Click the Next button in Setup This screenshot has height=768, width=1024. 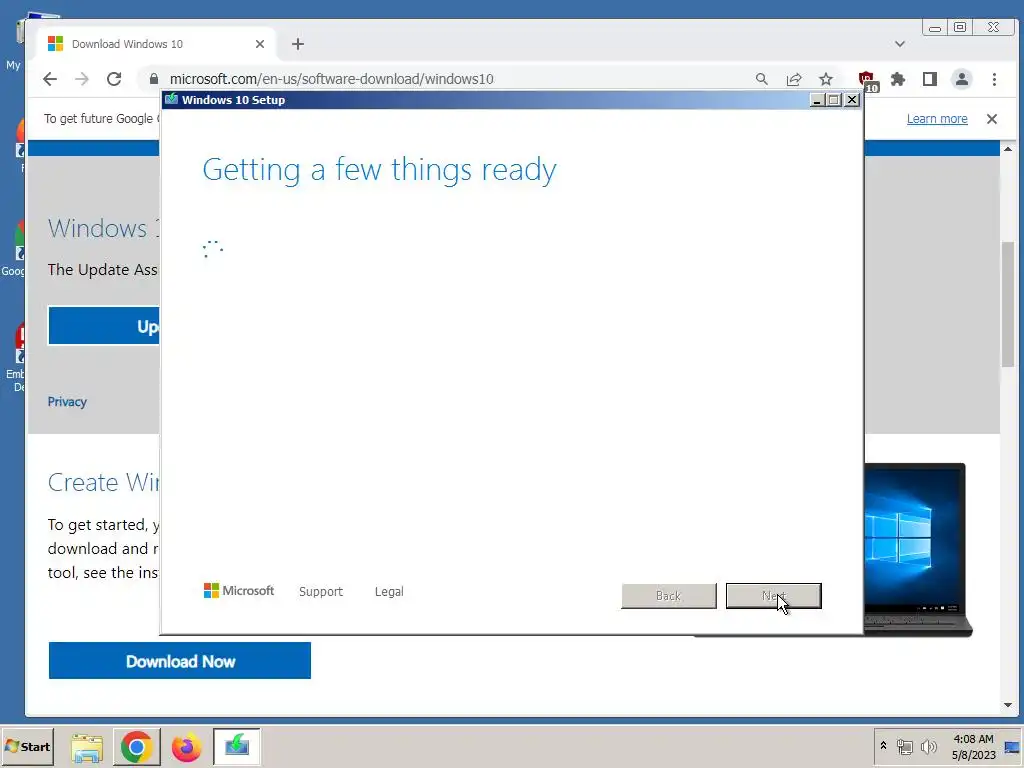click(x=773, y=596)
